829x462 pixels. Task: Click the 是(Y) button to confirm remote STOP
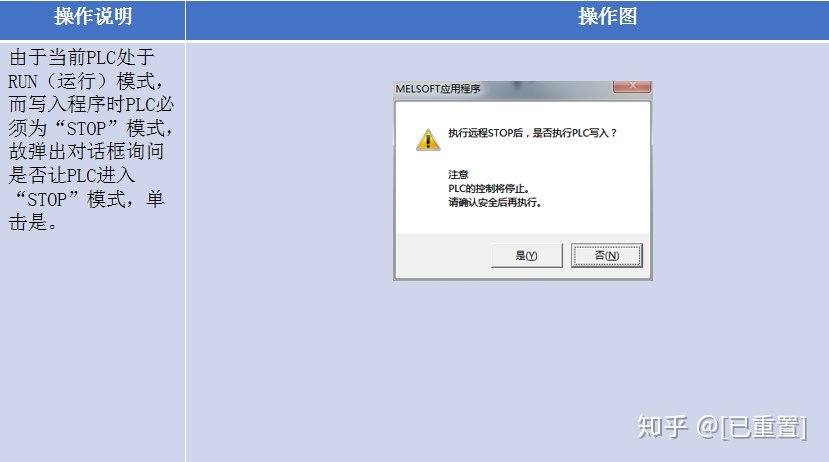coord(527,255)
